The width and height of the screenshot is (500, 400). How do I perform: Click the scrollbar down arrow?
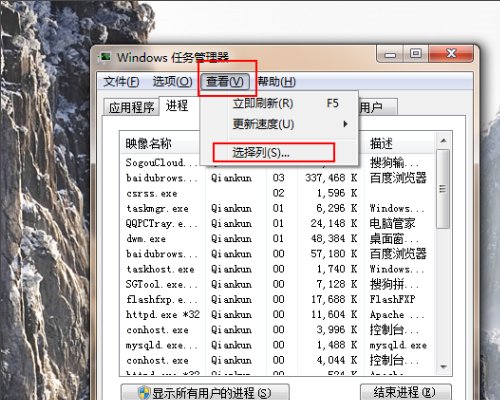[443, 367]
